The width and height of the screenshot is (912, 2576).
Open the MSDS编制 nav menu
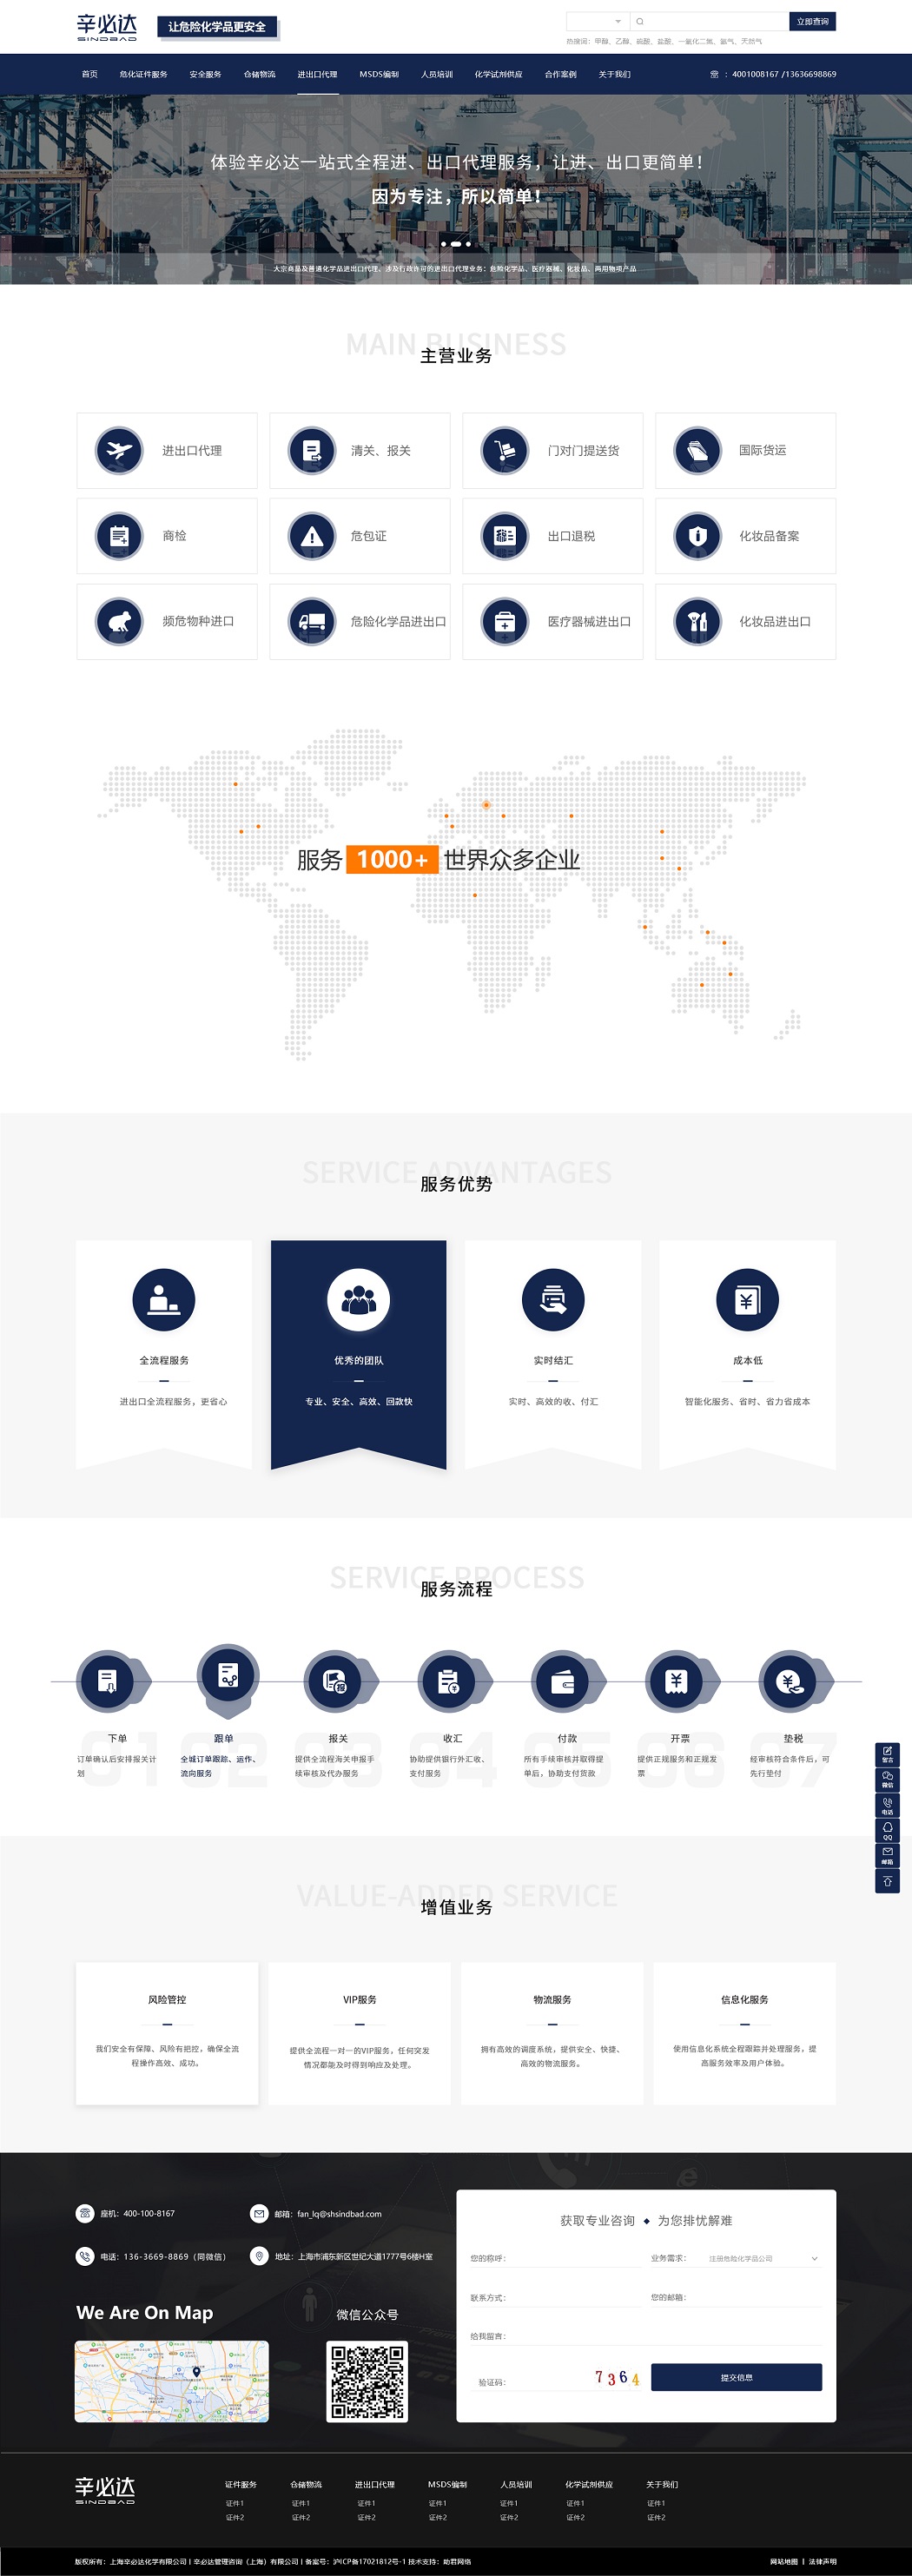[x=379, y=74]
